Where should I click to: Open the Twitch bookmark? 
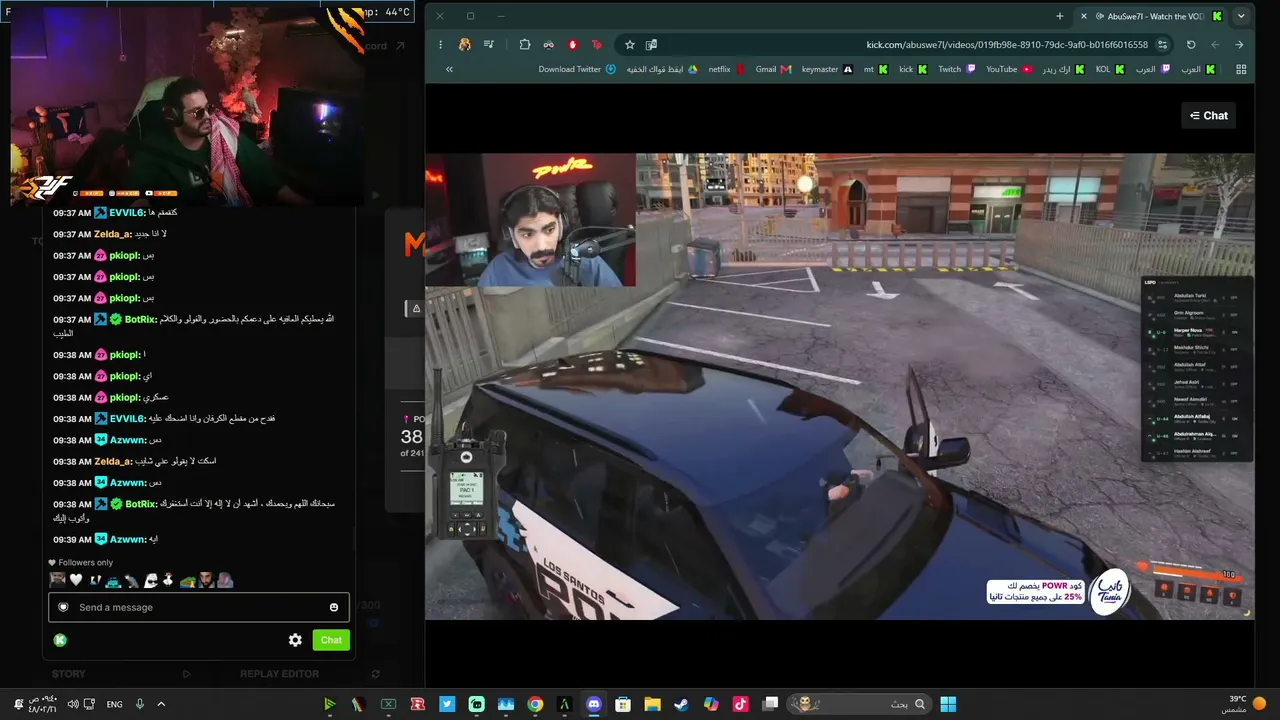(x=957, y=69)
